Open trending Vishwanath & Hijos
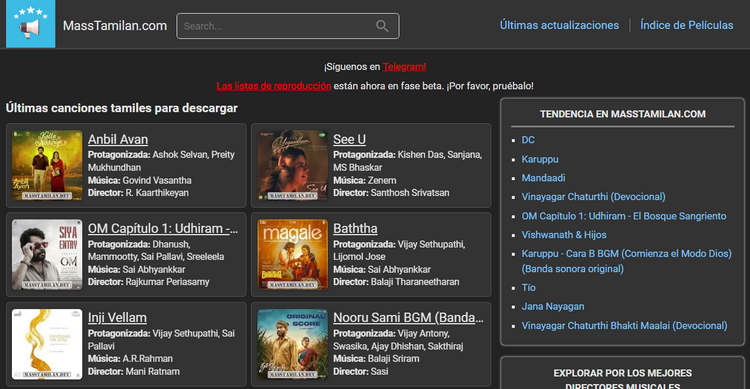This screenshot has height=389, width=750. pyautogui.click(x=564, y=235)
